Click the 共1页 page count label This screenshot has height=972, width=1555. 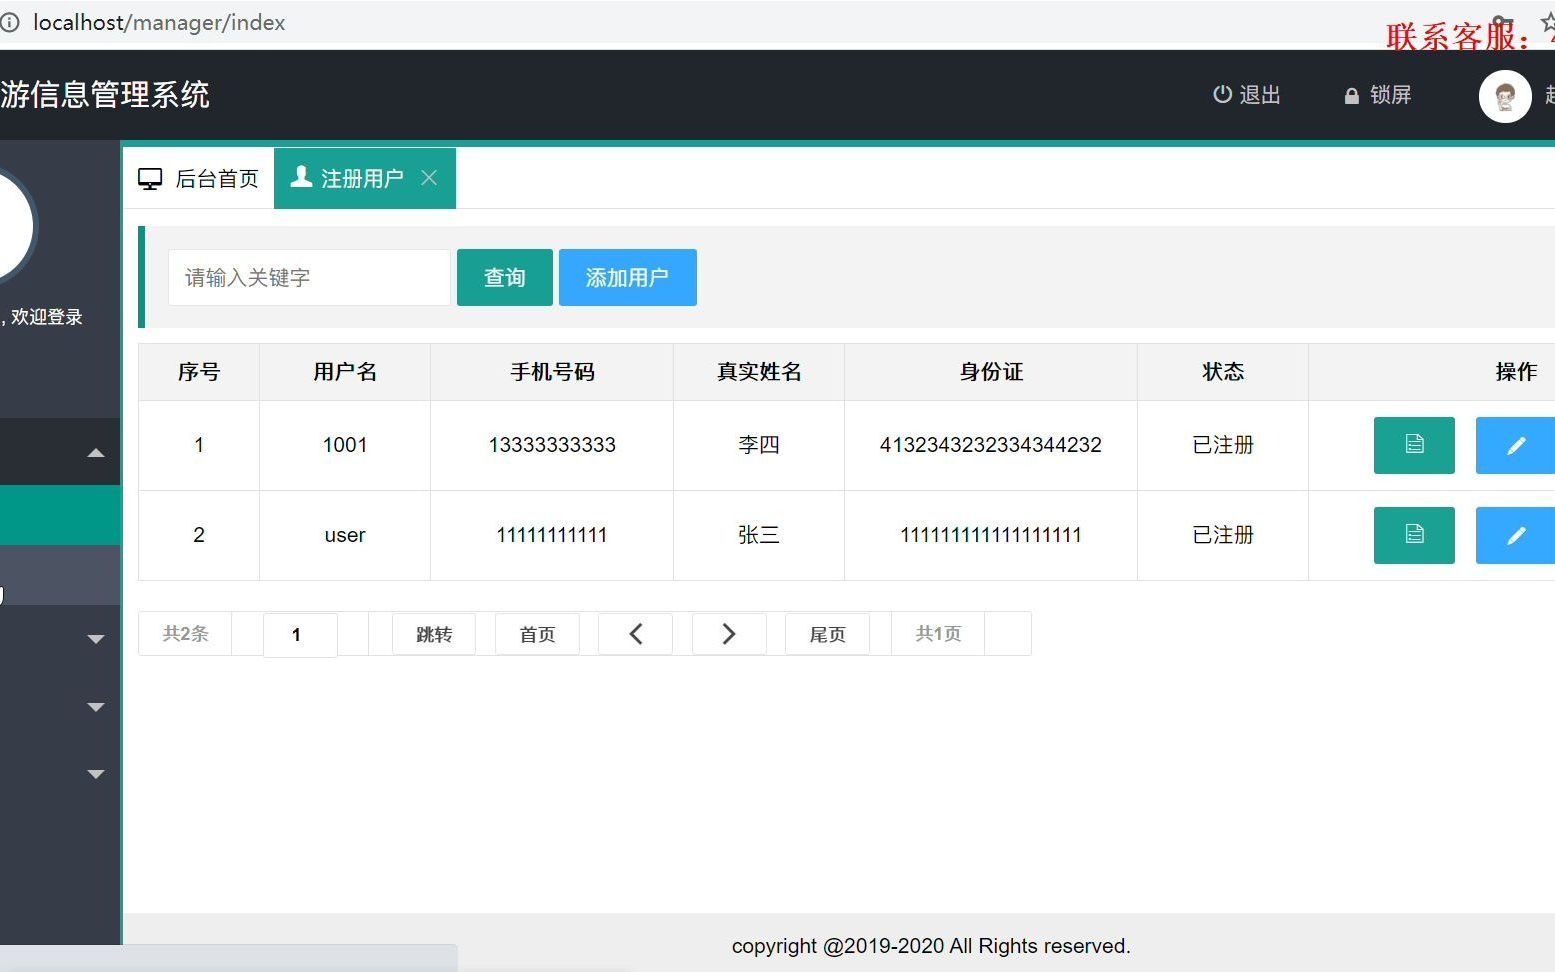(x=938, y=634)
